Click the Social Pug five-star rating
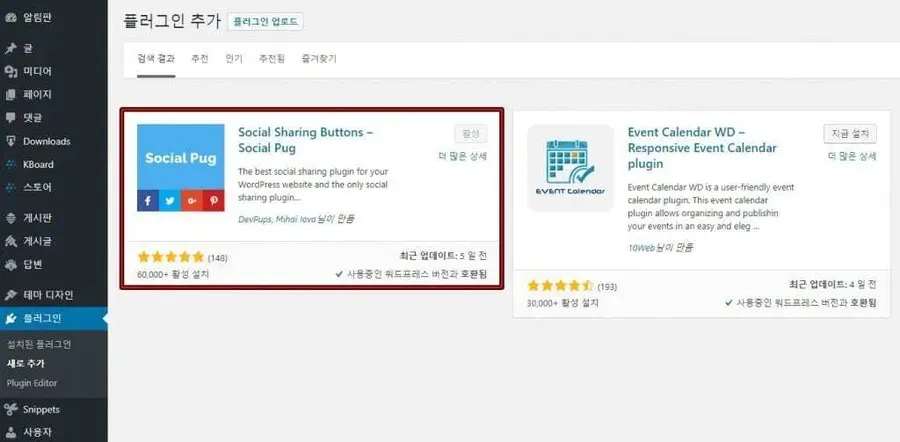This screenshot has height=442, width=900. coord(170,257)
